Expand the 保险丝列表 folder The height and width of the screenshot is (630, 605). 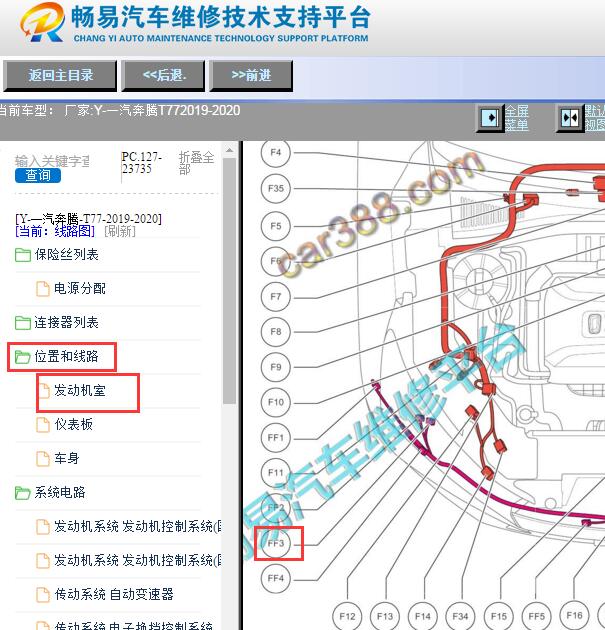click(66, 254)
